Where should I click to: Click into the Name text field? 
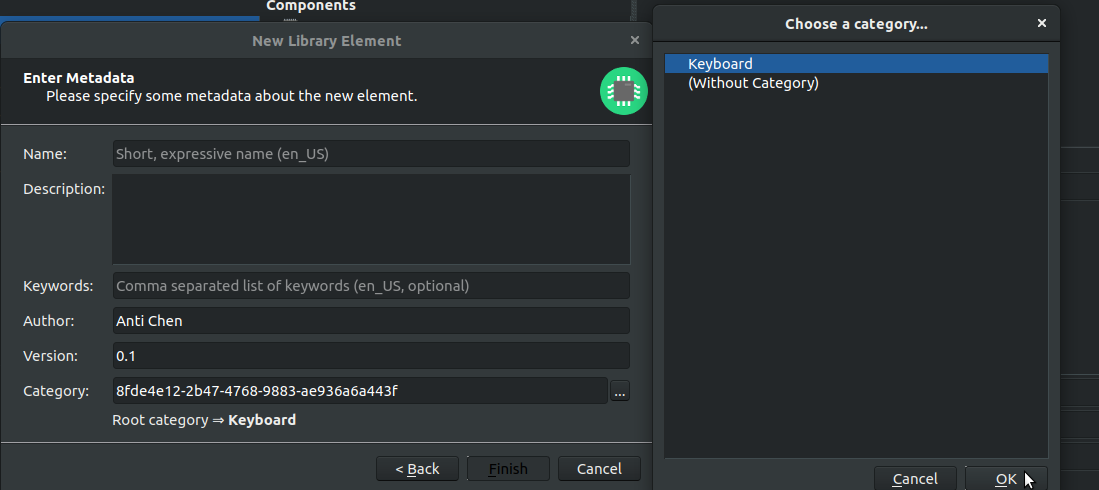[x=371, y=154]
